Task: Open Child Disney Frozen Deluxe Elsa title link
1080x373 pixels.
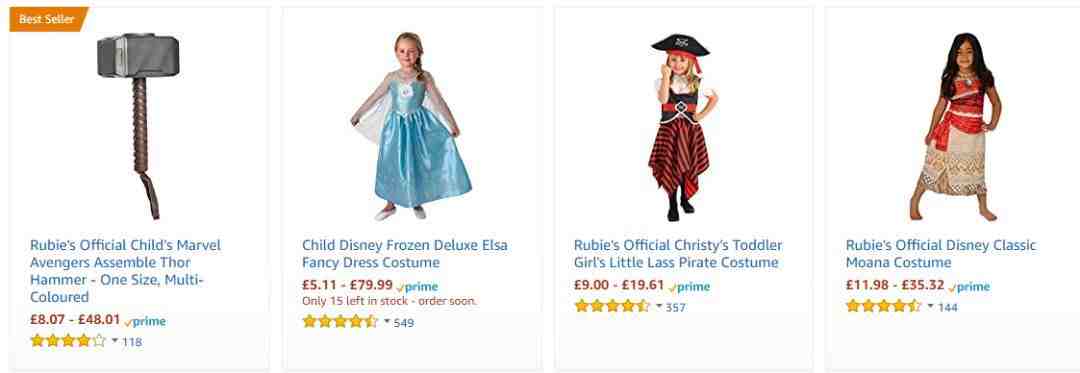Action: coord(405,254)
